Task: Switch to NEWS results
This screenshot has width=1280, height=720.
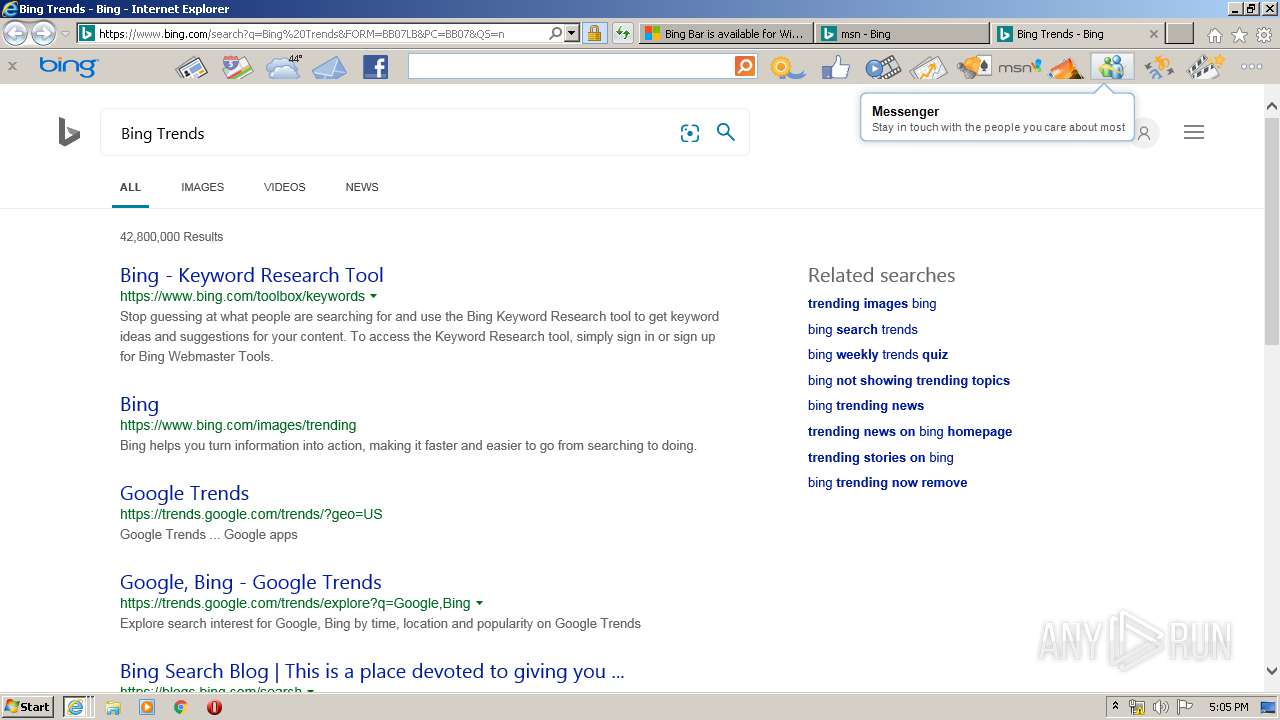Action: [x=362, y=187]
